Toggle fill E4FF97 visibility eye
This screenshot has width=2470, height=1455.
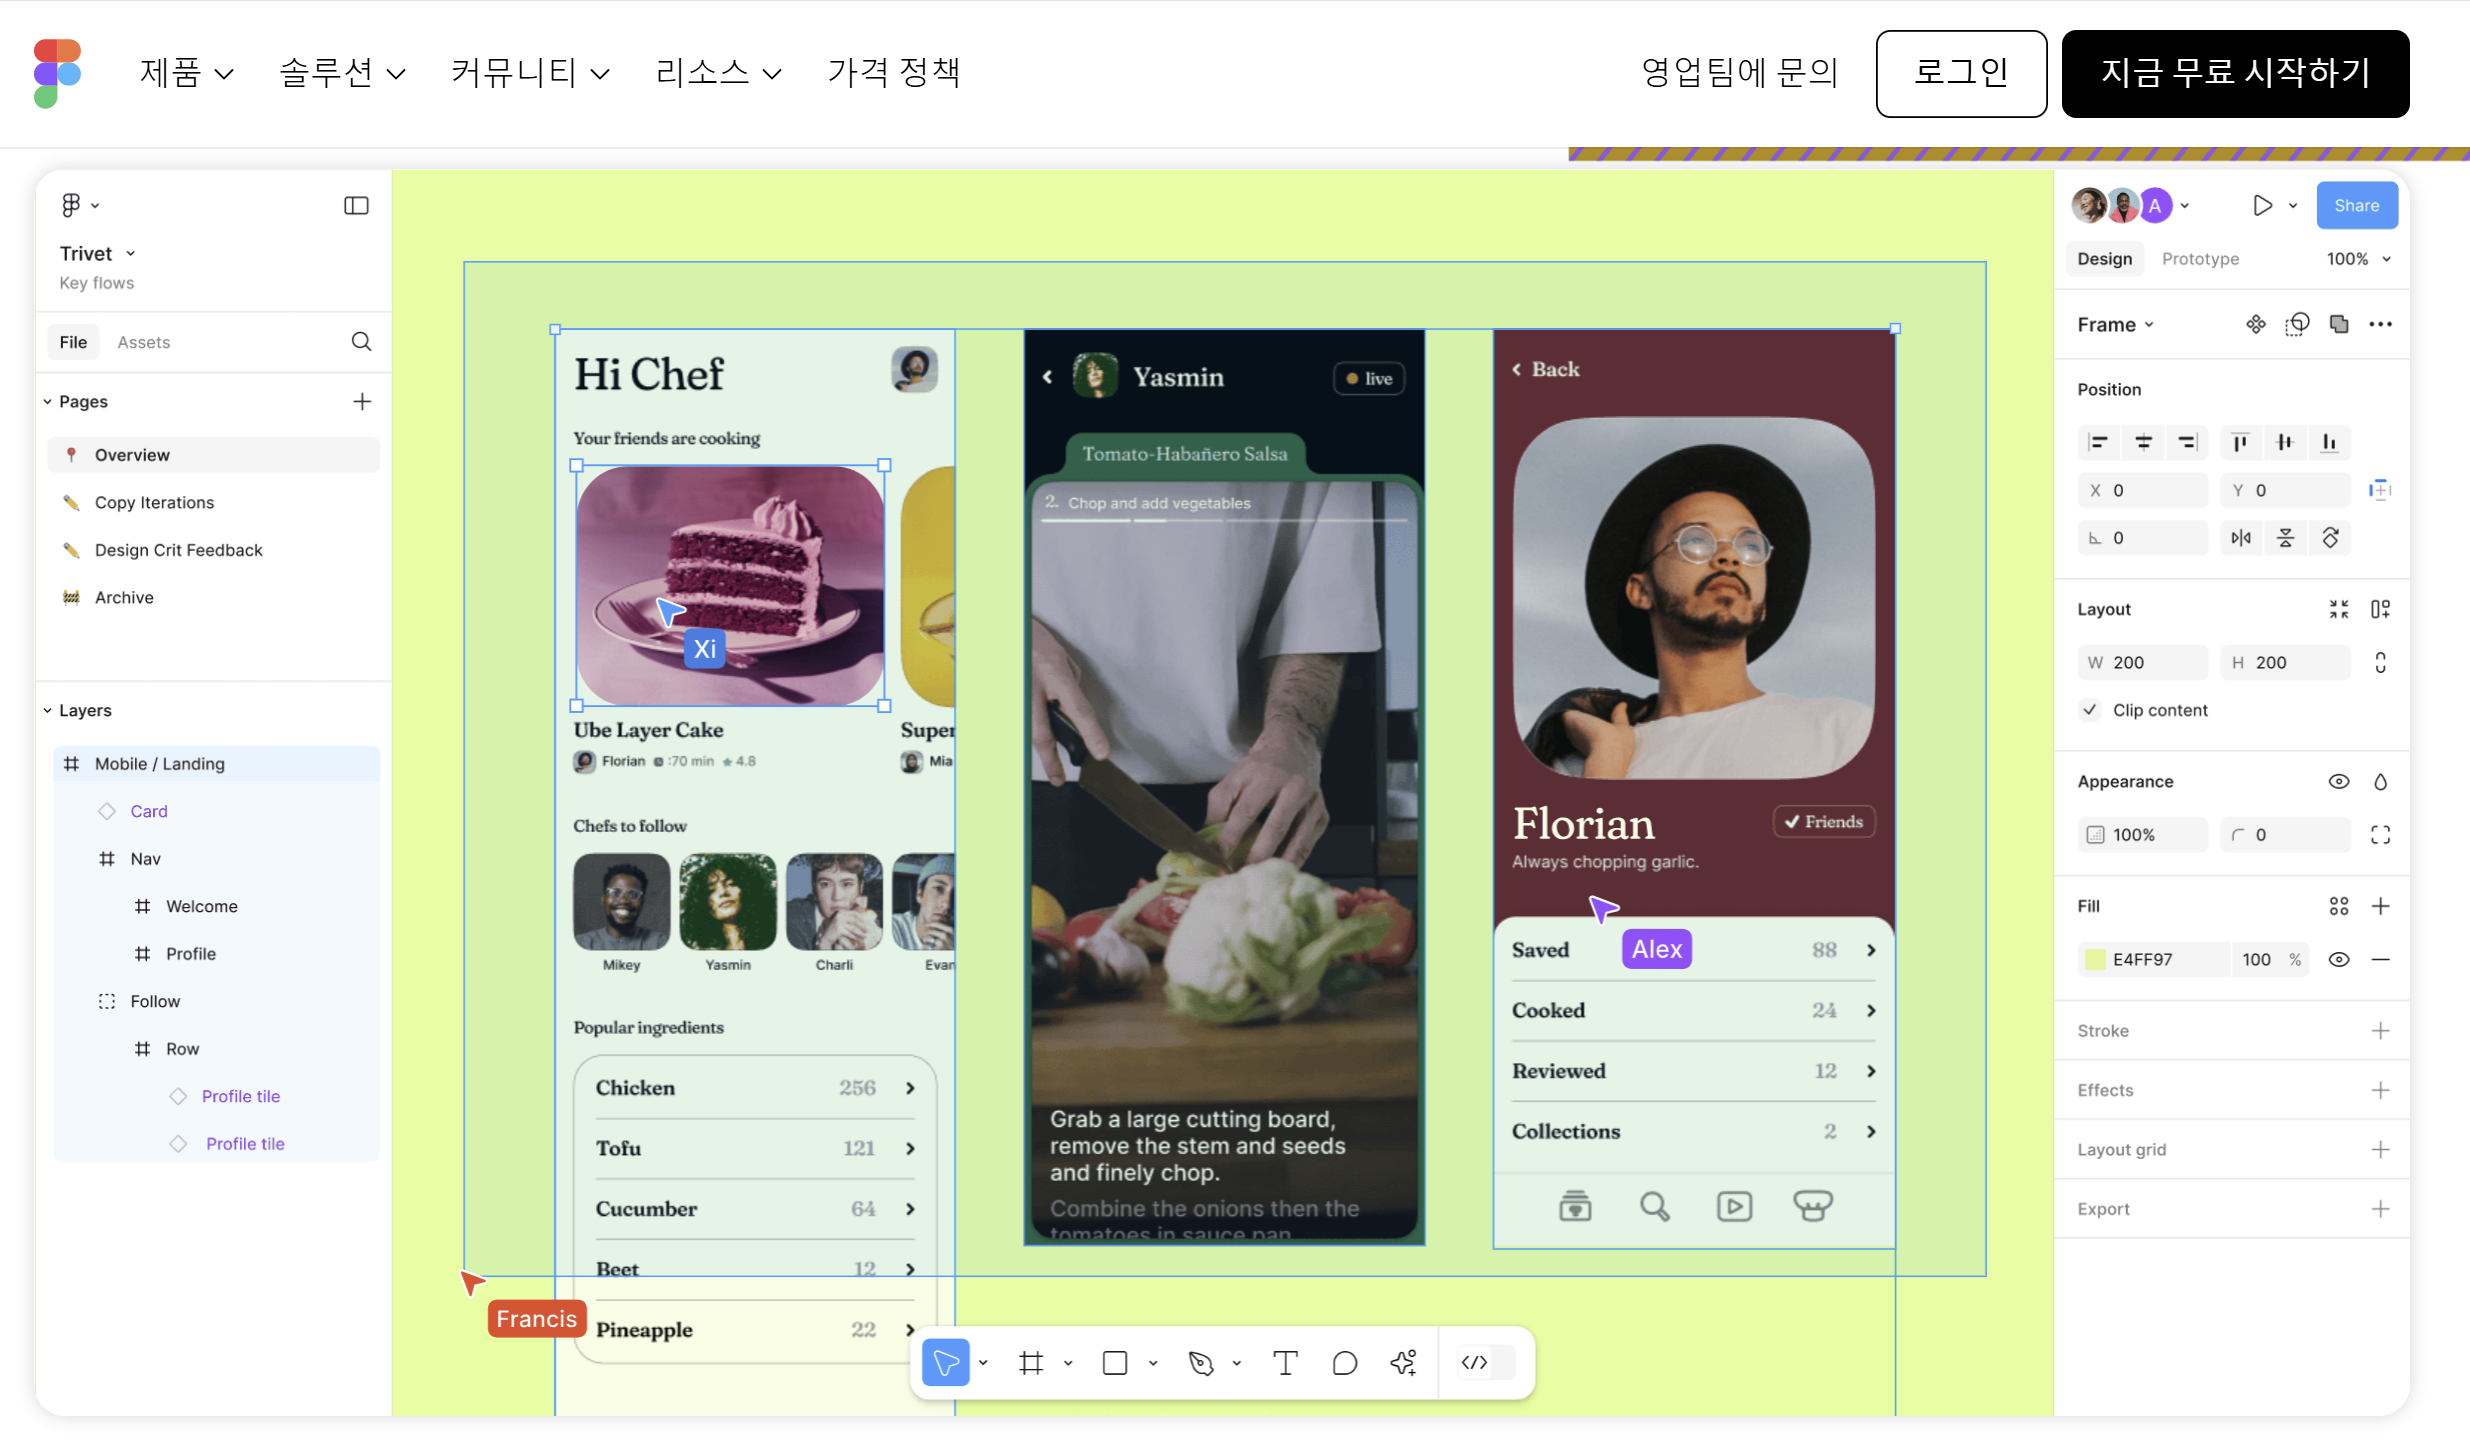(2339, 959)
